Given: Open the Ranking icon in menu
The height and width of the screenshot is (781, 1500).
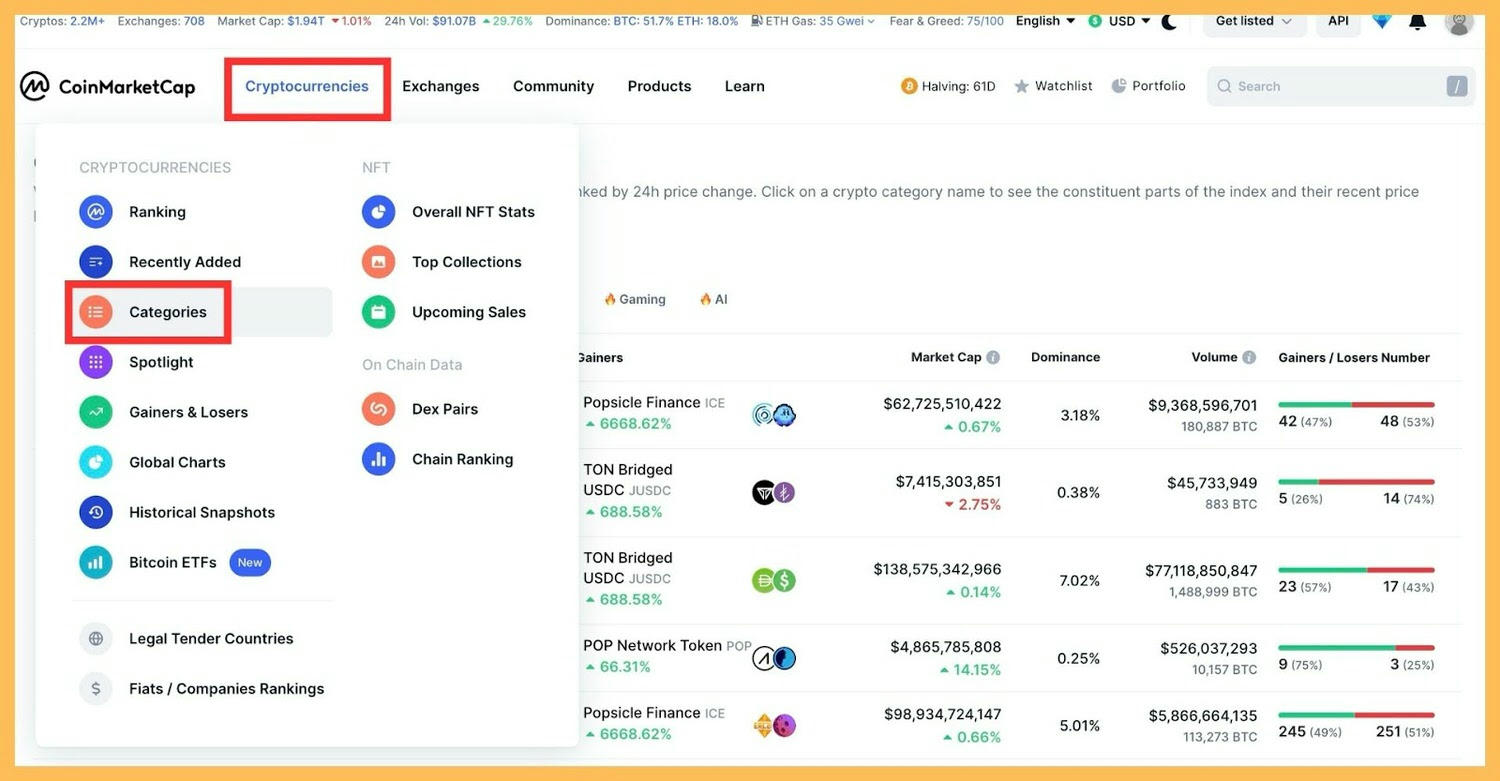Looking at the screenshot, I should (96, 212).
